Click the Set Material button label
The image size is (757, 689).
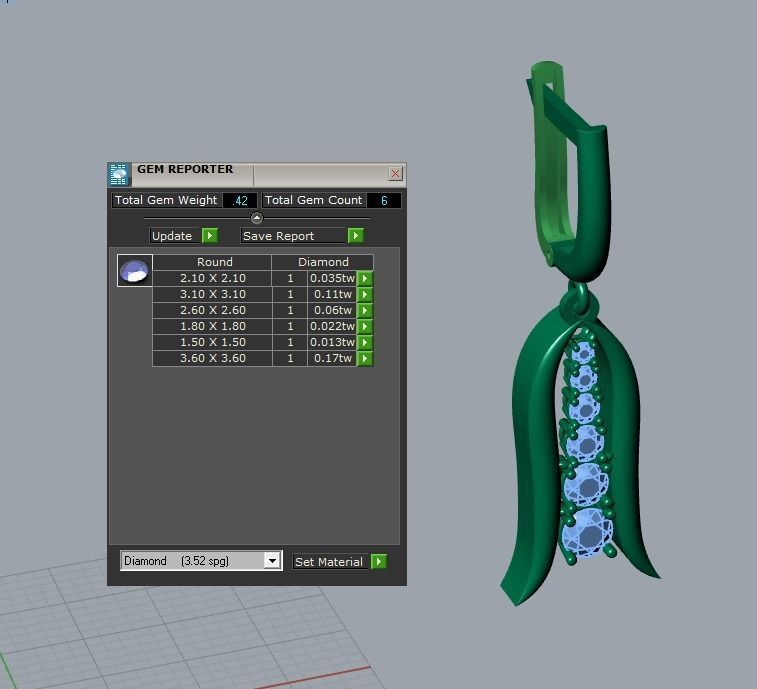coord(329,562)
